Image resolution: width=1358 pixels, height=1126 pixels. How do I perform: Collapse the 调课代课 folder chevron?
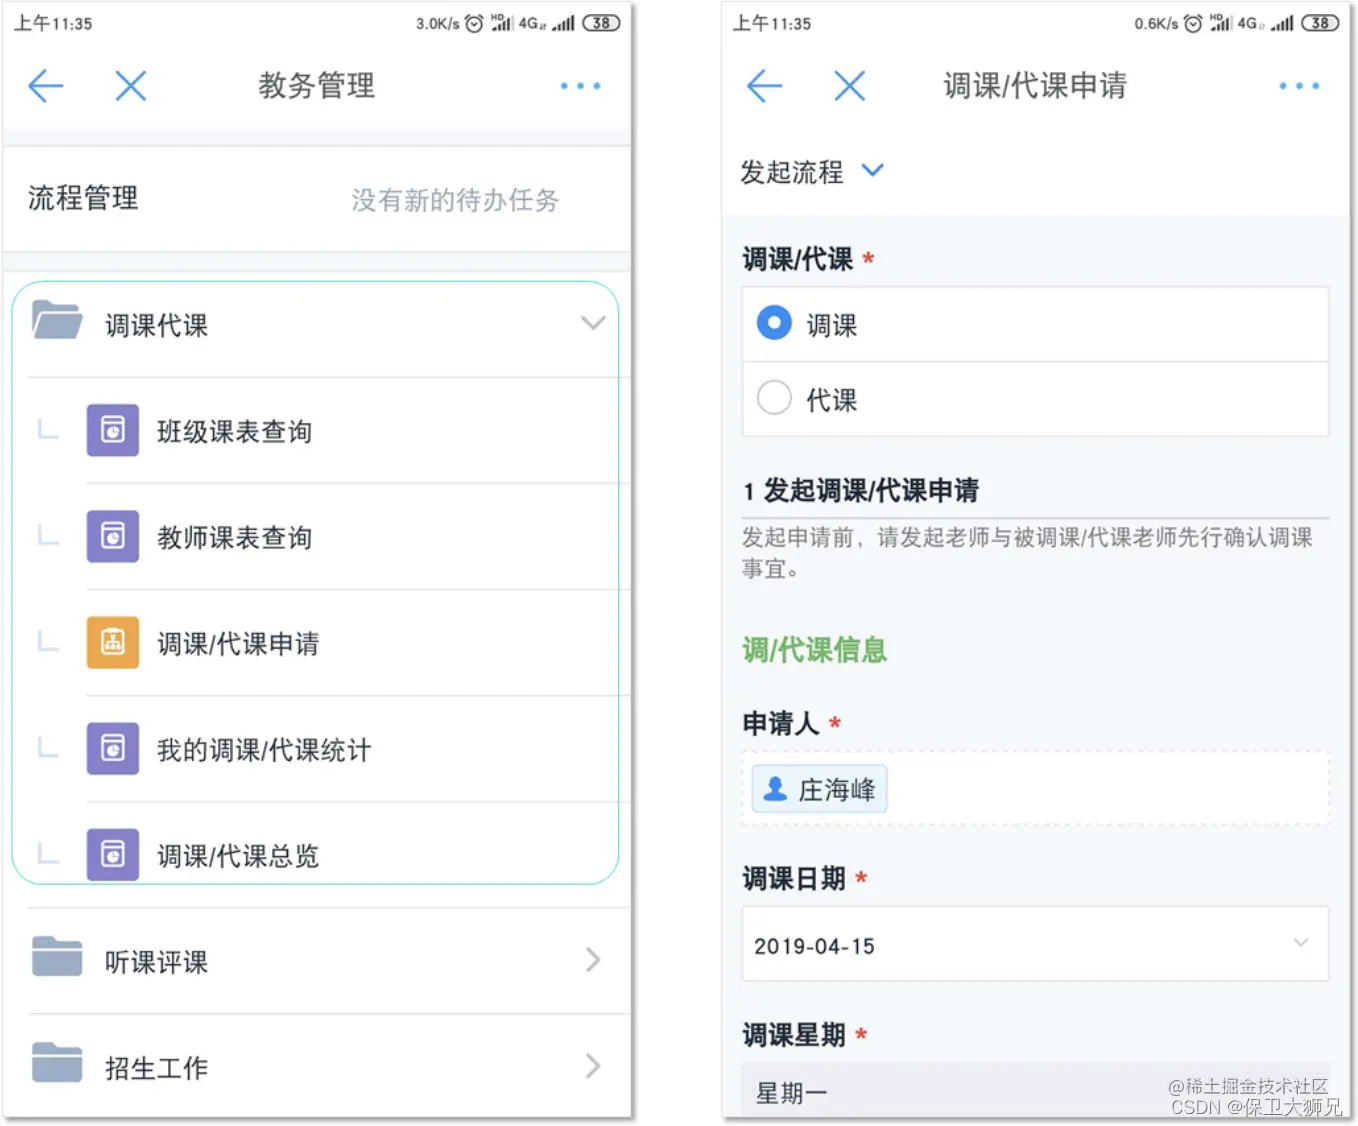593,322
